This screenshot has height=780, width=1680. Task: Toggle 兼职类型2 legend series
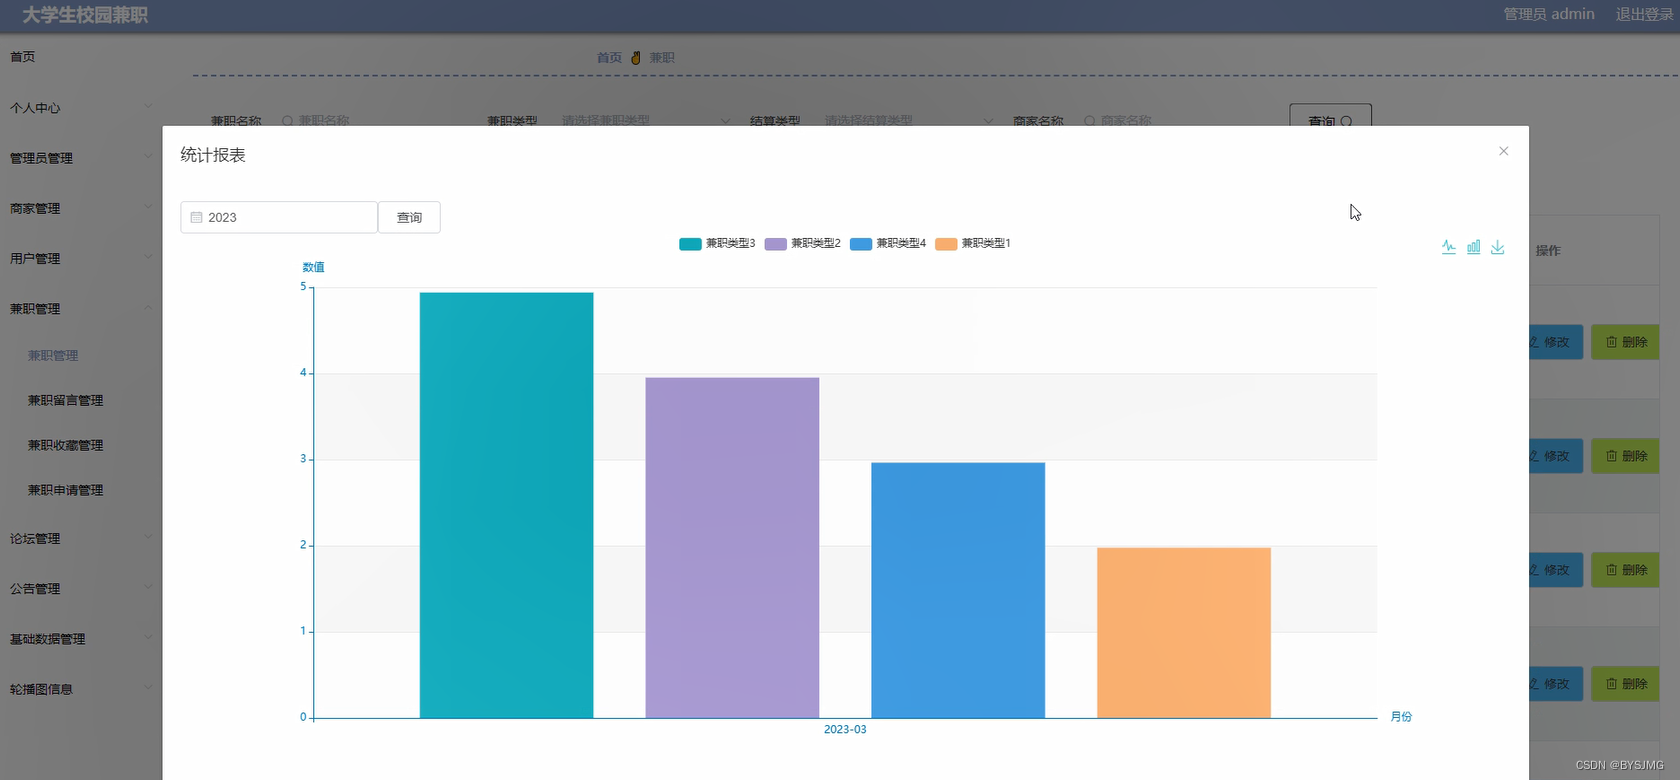[802, 243]
